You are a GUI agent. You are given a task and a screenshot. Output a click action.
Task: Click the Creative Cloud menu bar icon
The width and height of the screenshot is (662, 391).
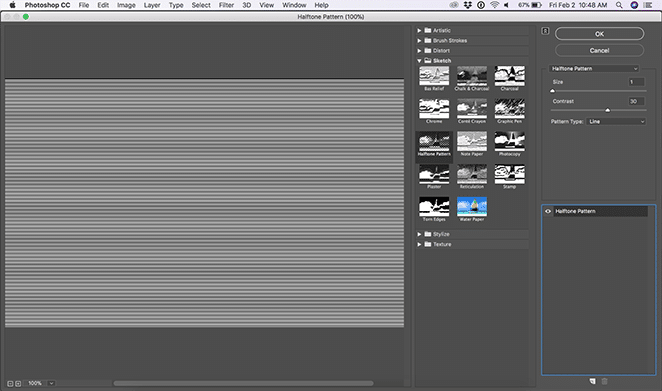point(454,5)
